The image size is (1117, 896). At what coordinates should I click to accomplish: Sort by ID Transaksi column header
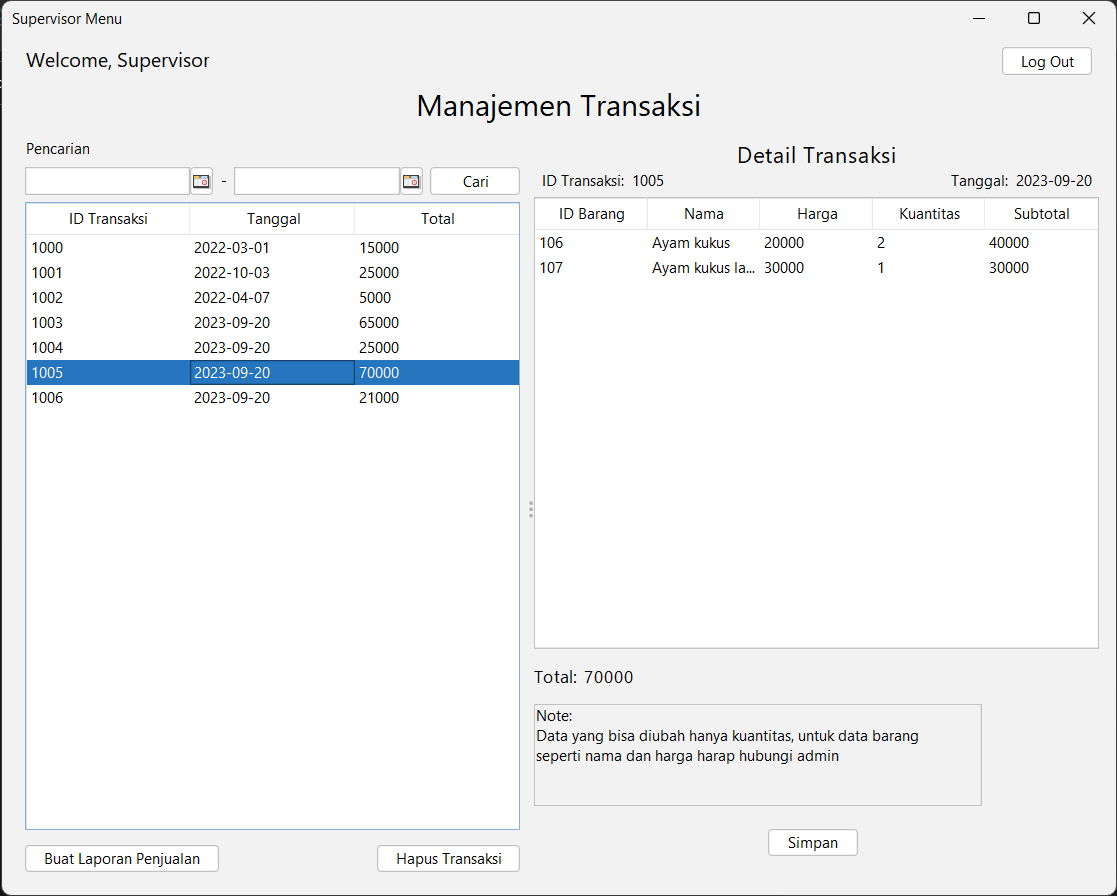(x=108, y=219)
